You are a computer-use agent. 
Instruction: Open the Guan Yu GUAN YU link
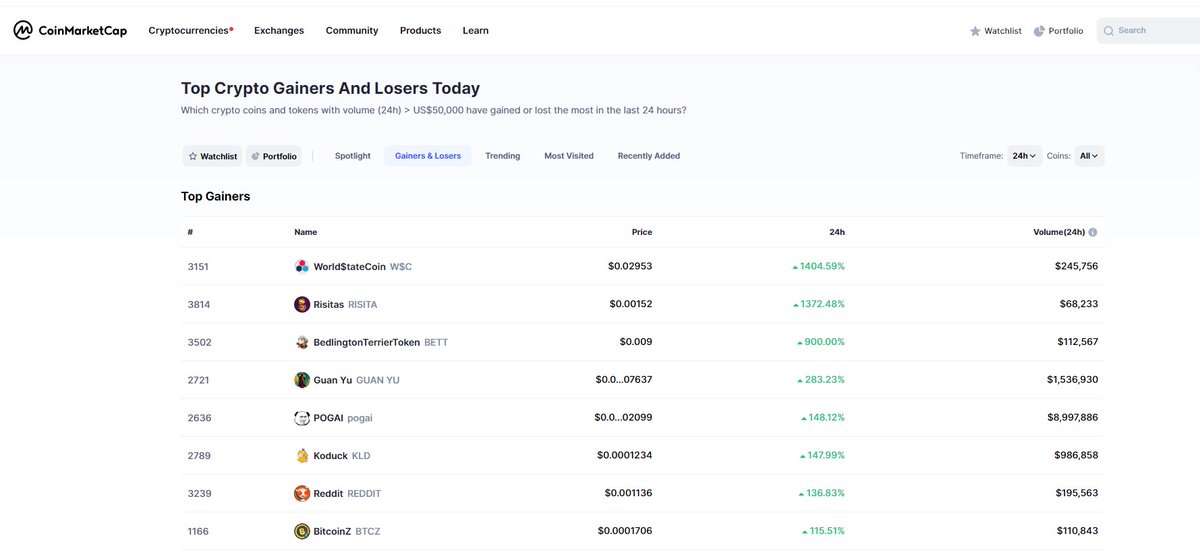pos(347,380)
